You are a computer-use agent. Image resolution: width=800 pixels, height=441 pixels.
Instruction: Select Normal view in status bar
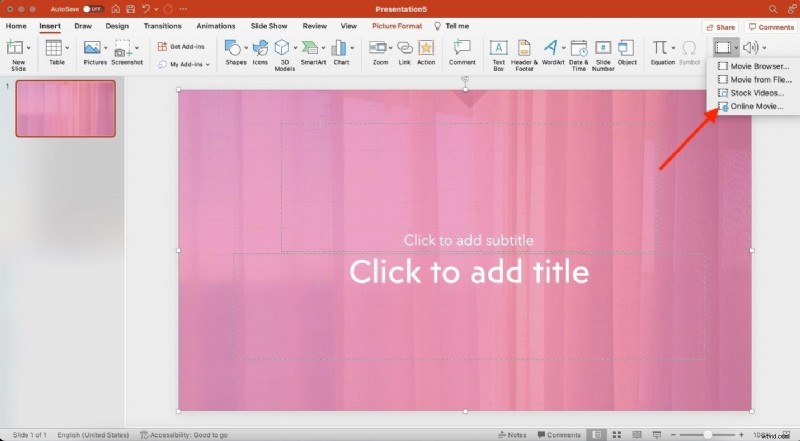[x=596, y=434]
